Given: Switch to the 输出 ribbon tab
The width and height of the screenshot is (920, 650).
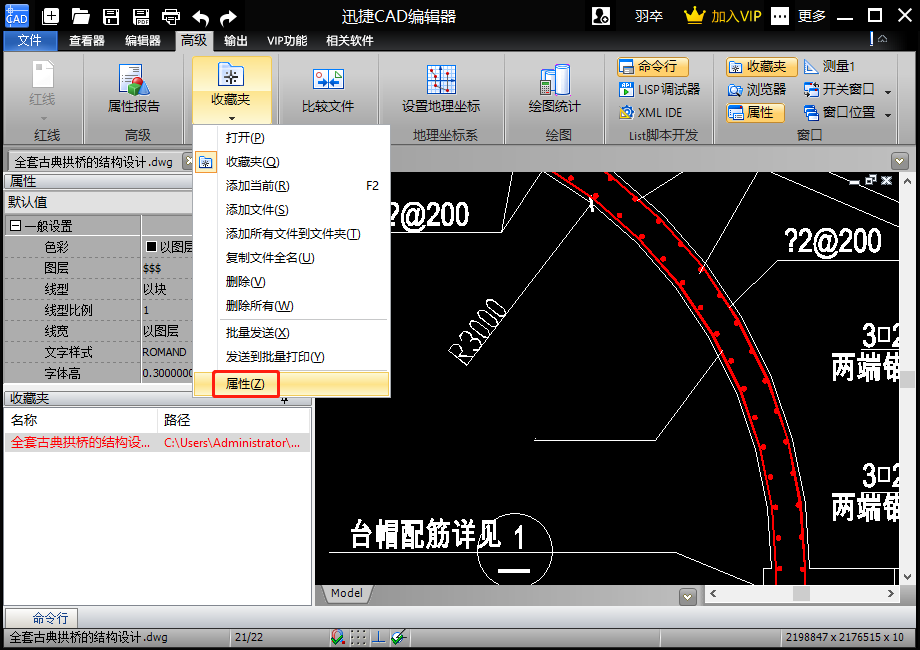Looking at the screenshot, I should point(236,40).
